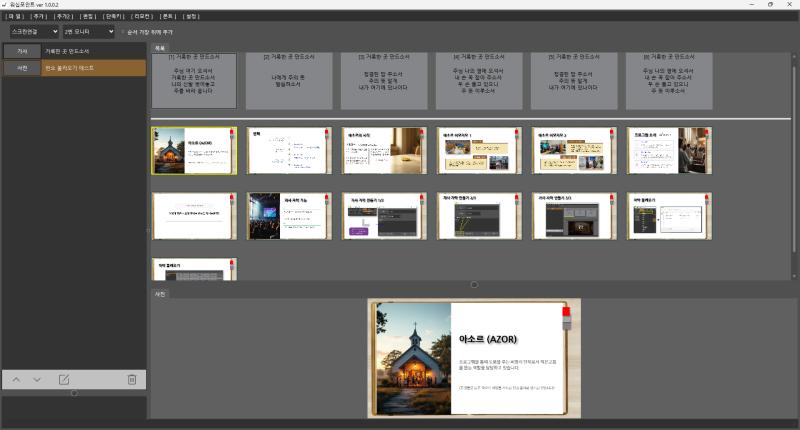The image size is (800, 430).
Task: Move selected item up with up arrow
Action: click(16, 379)
